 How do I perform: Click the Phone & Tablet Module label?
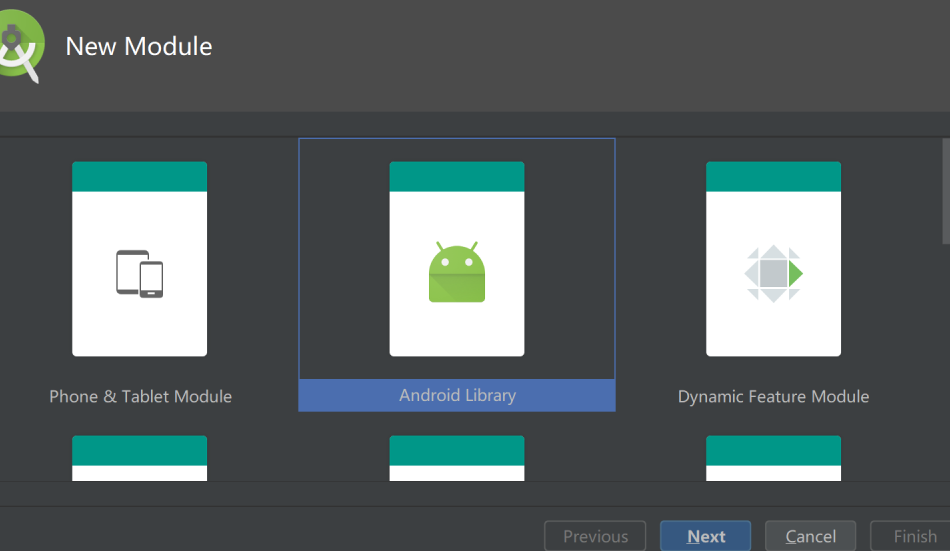click(x=141, y=396)
